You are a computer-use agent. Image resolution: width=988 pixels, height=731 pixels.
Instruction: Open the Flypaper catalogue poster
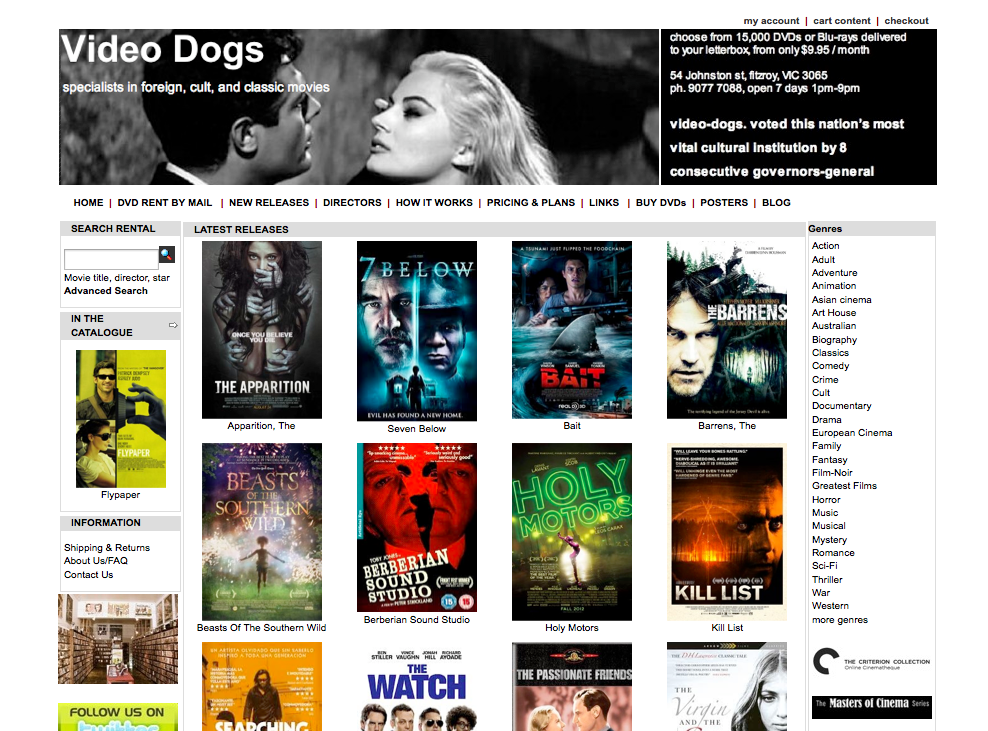pos(121,419)
